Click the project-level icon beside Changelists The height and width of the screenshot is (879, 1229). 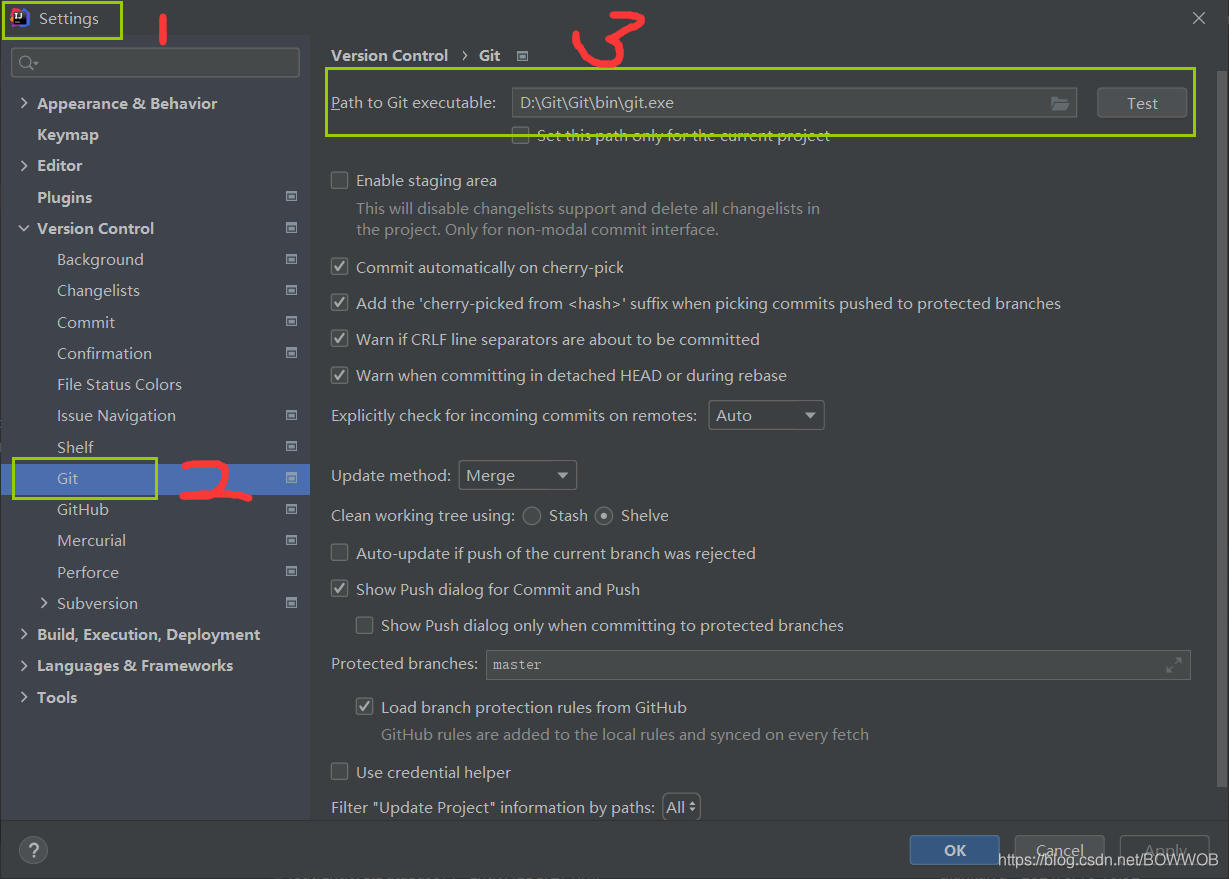pos(291,290)
